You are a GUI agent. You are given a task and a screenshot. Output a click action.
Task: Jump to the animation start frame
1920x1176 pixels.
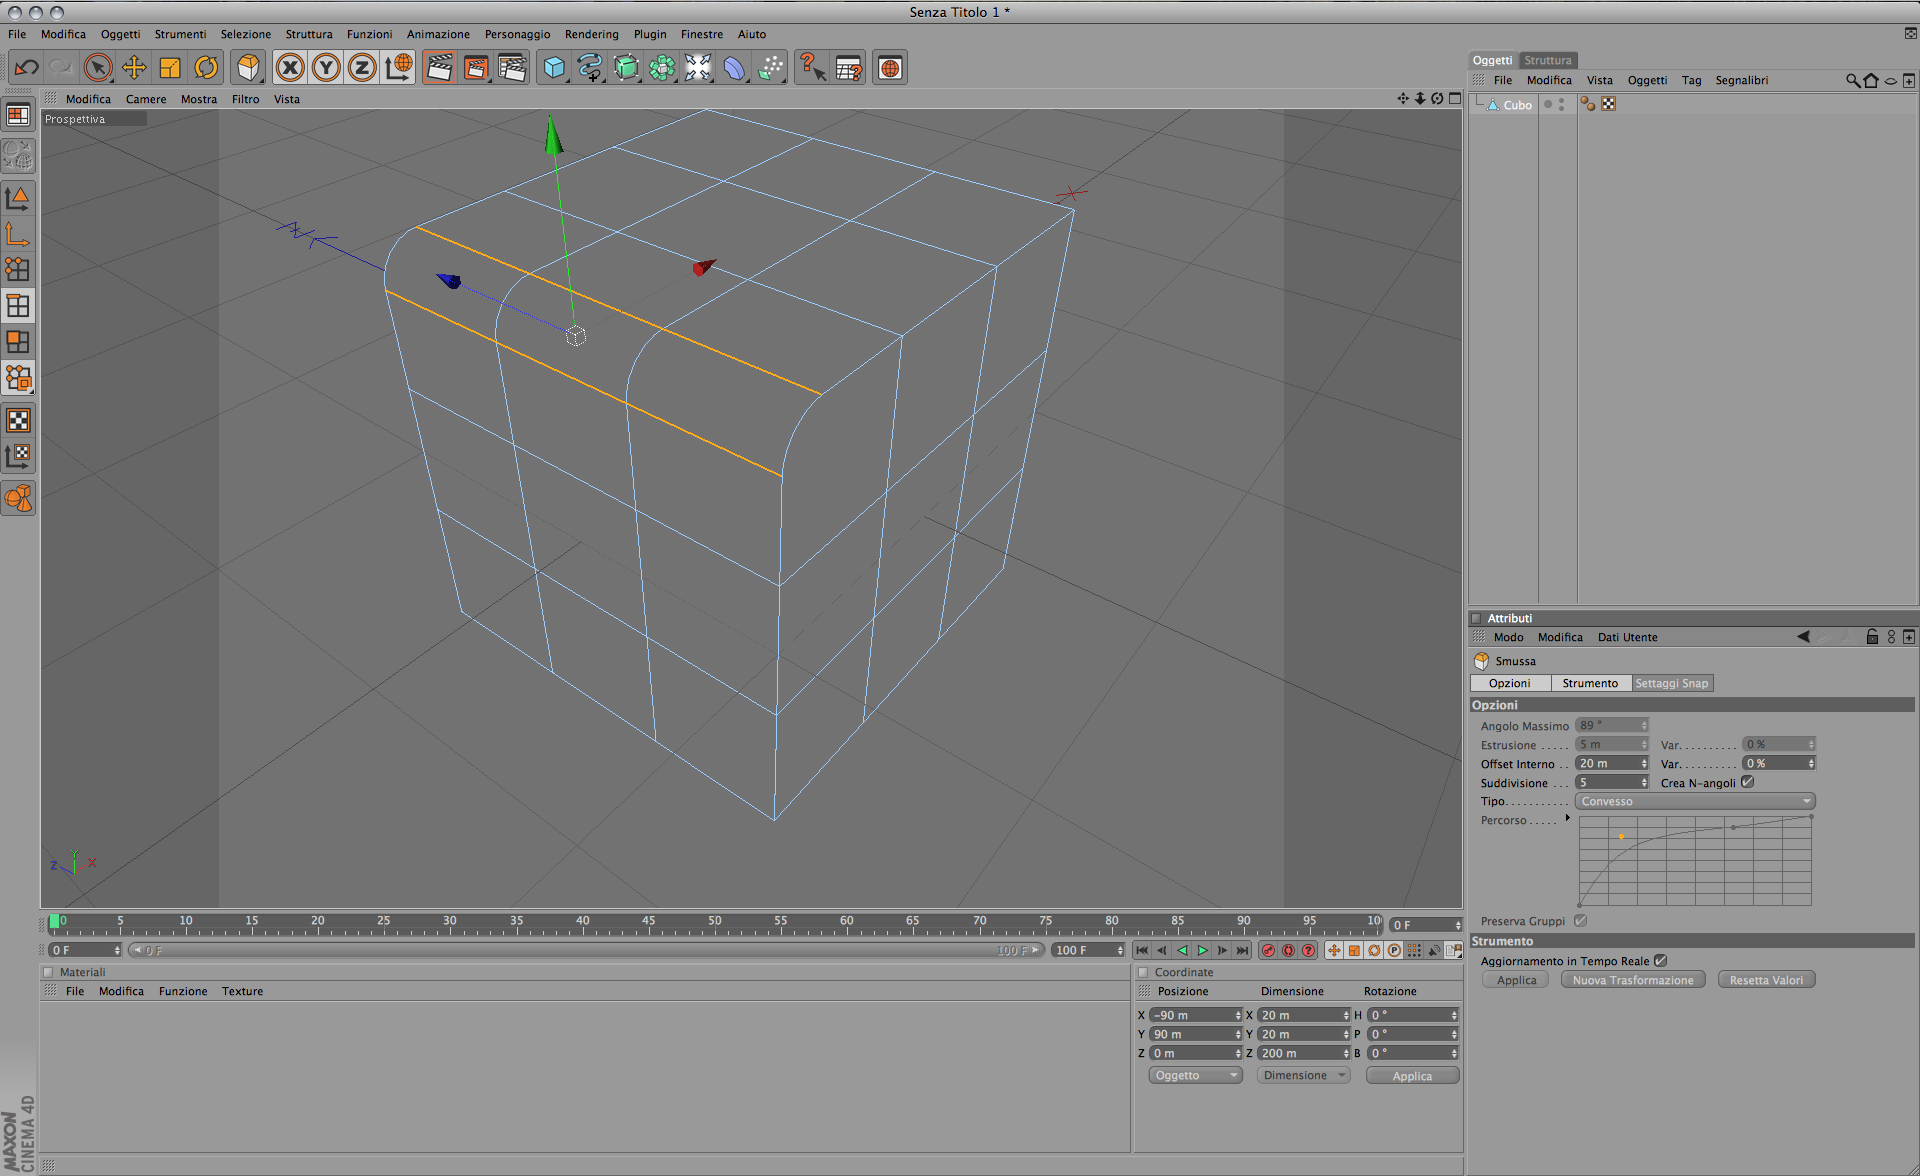point(1142,950)
